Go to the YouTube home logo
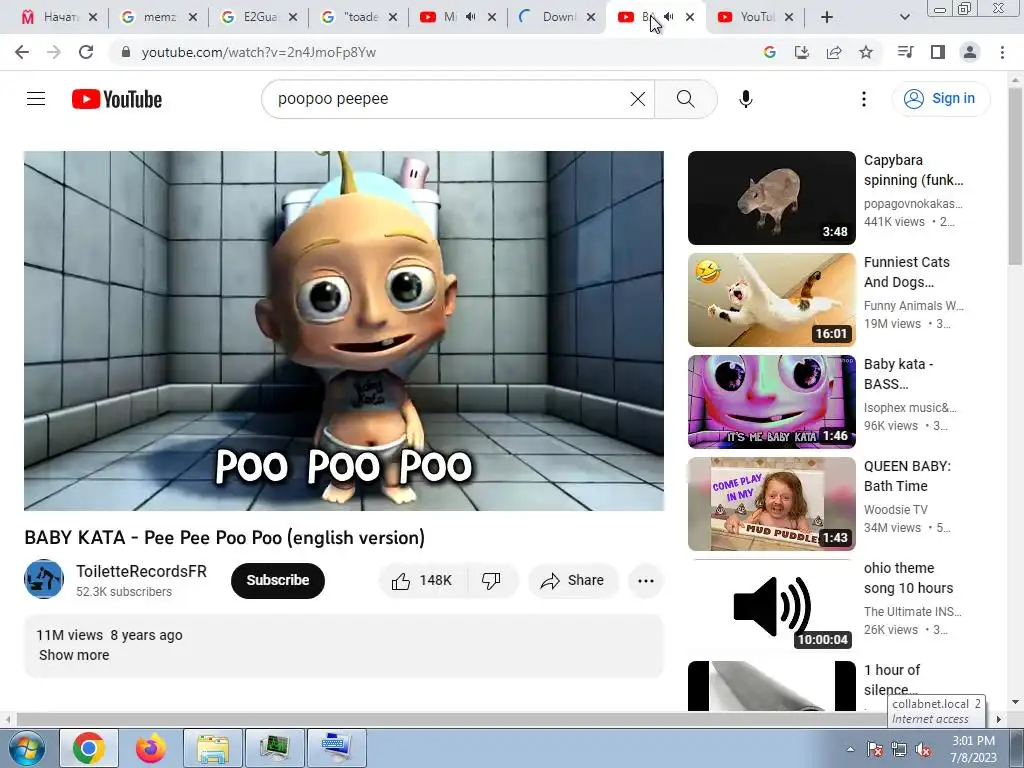 tap(117, 99)
